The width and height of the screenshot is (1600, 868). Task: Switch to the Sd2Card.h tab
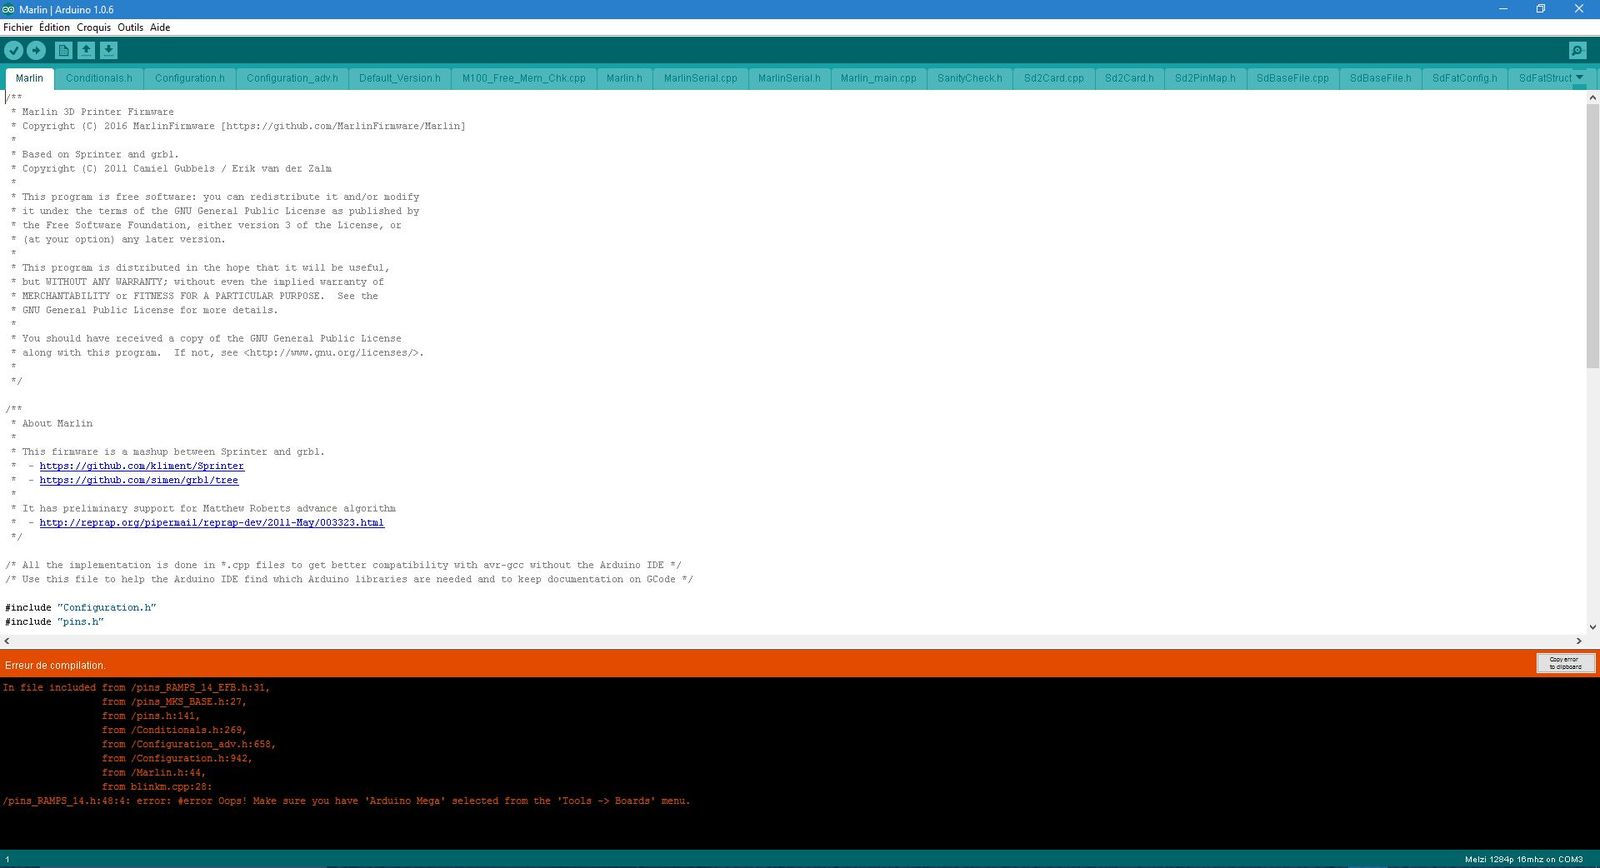pos(1129,78)
